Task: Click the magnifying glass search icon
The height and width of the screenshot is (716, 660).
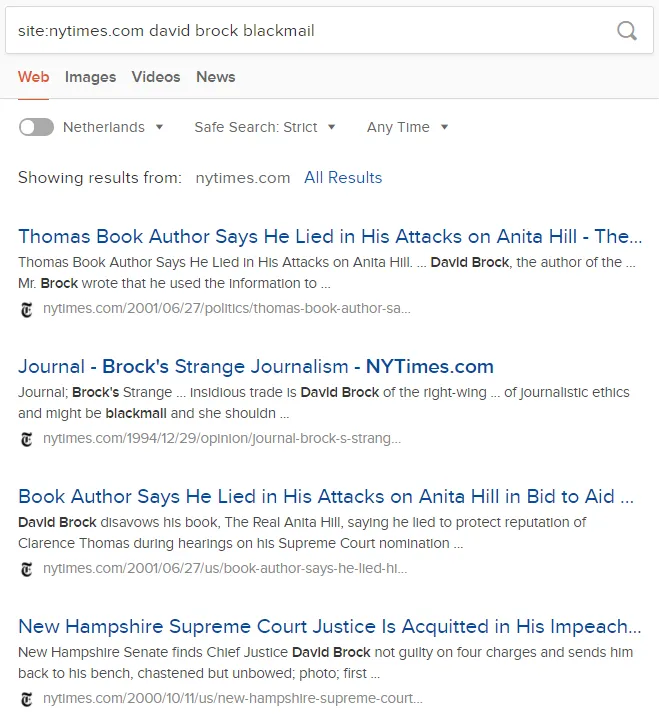Action: [627, 31]
